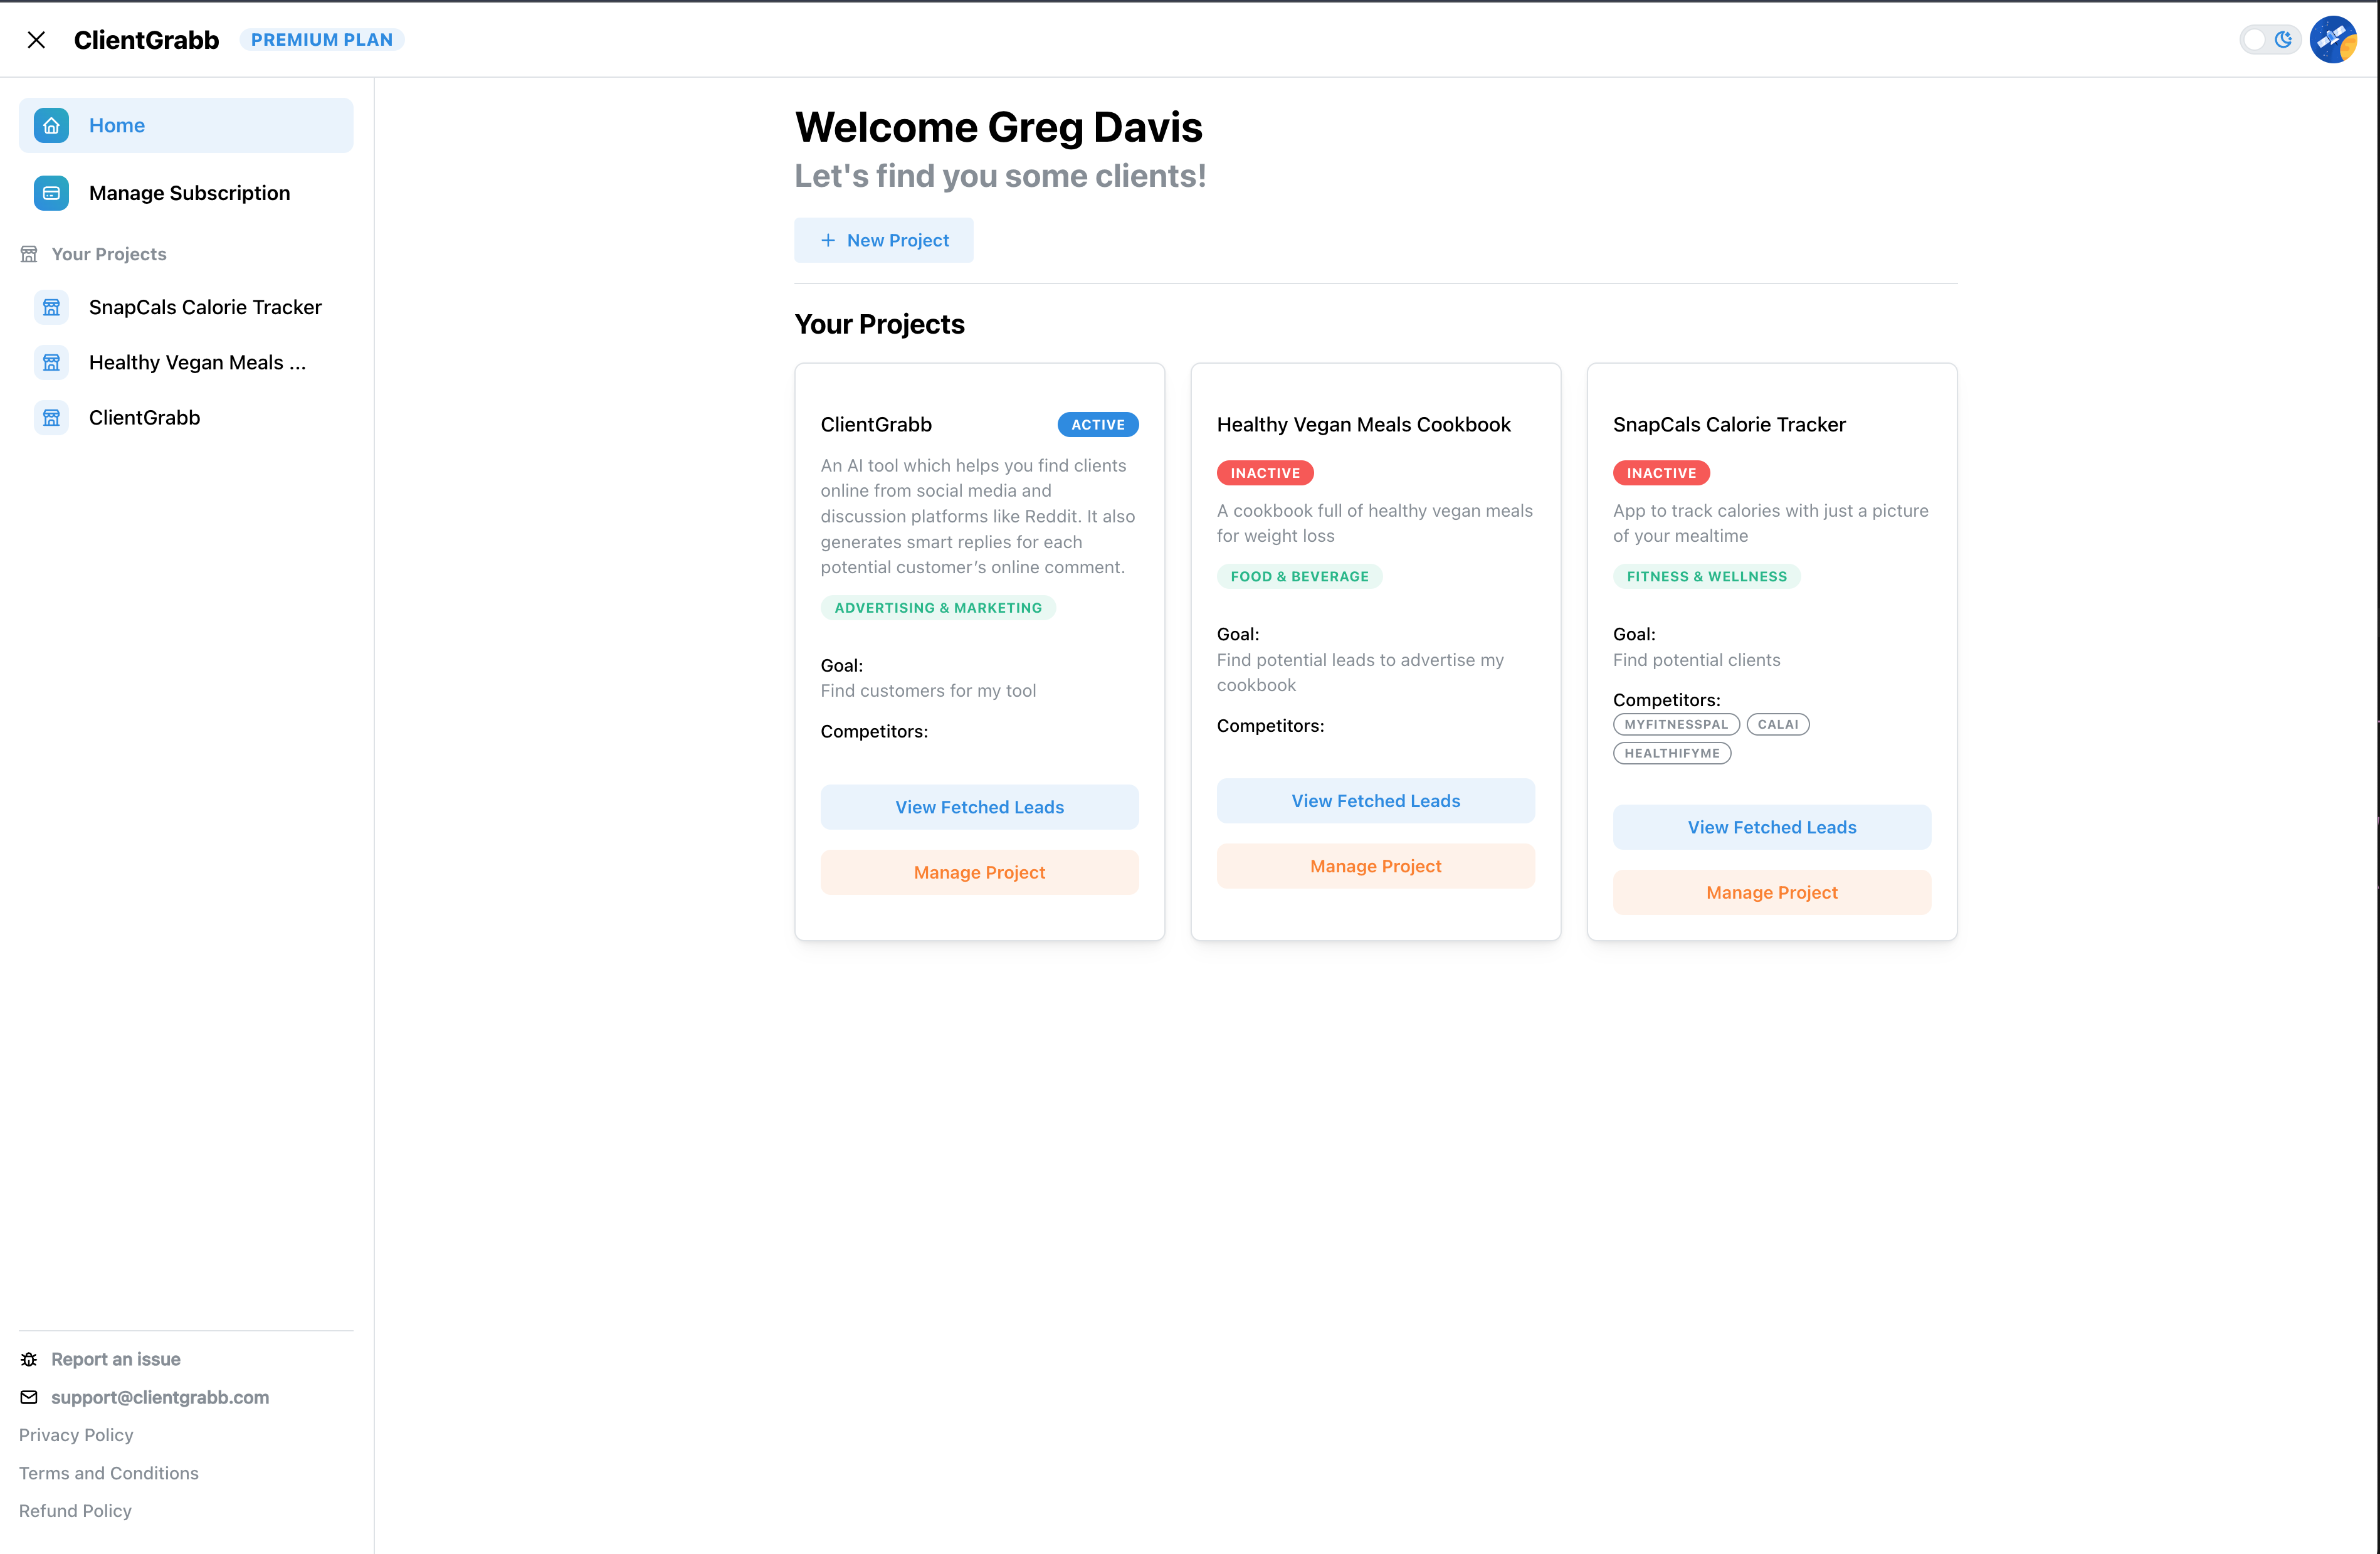Open the user avatar profile menu

coord(2333,40)
